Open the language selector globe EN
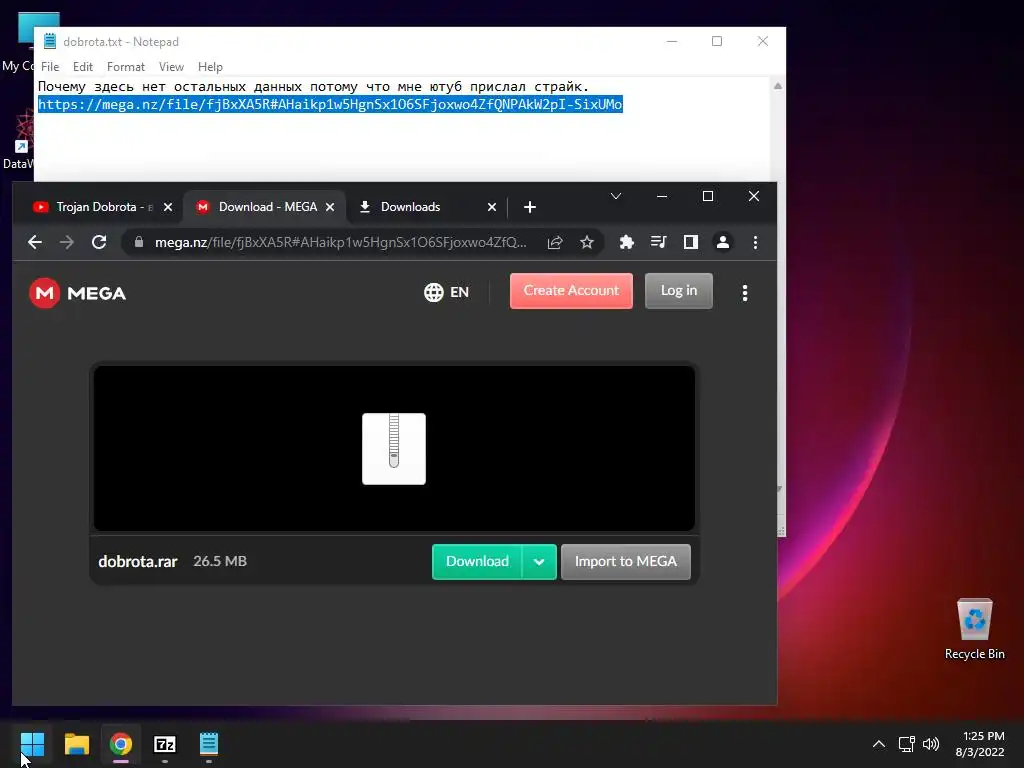 point(447,292)
